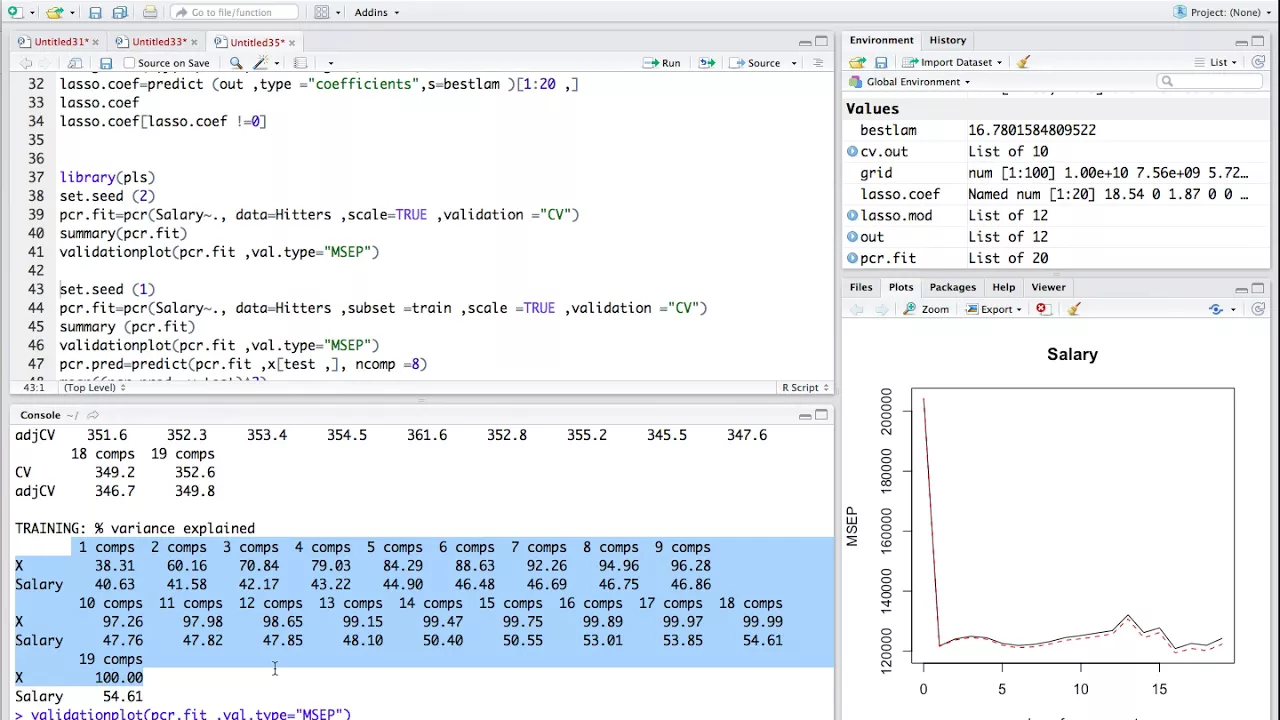Go to the next plot arrow
Screen dimensions: 1280x720
pos(880,309)
